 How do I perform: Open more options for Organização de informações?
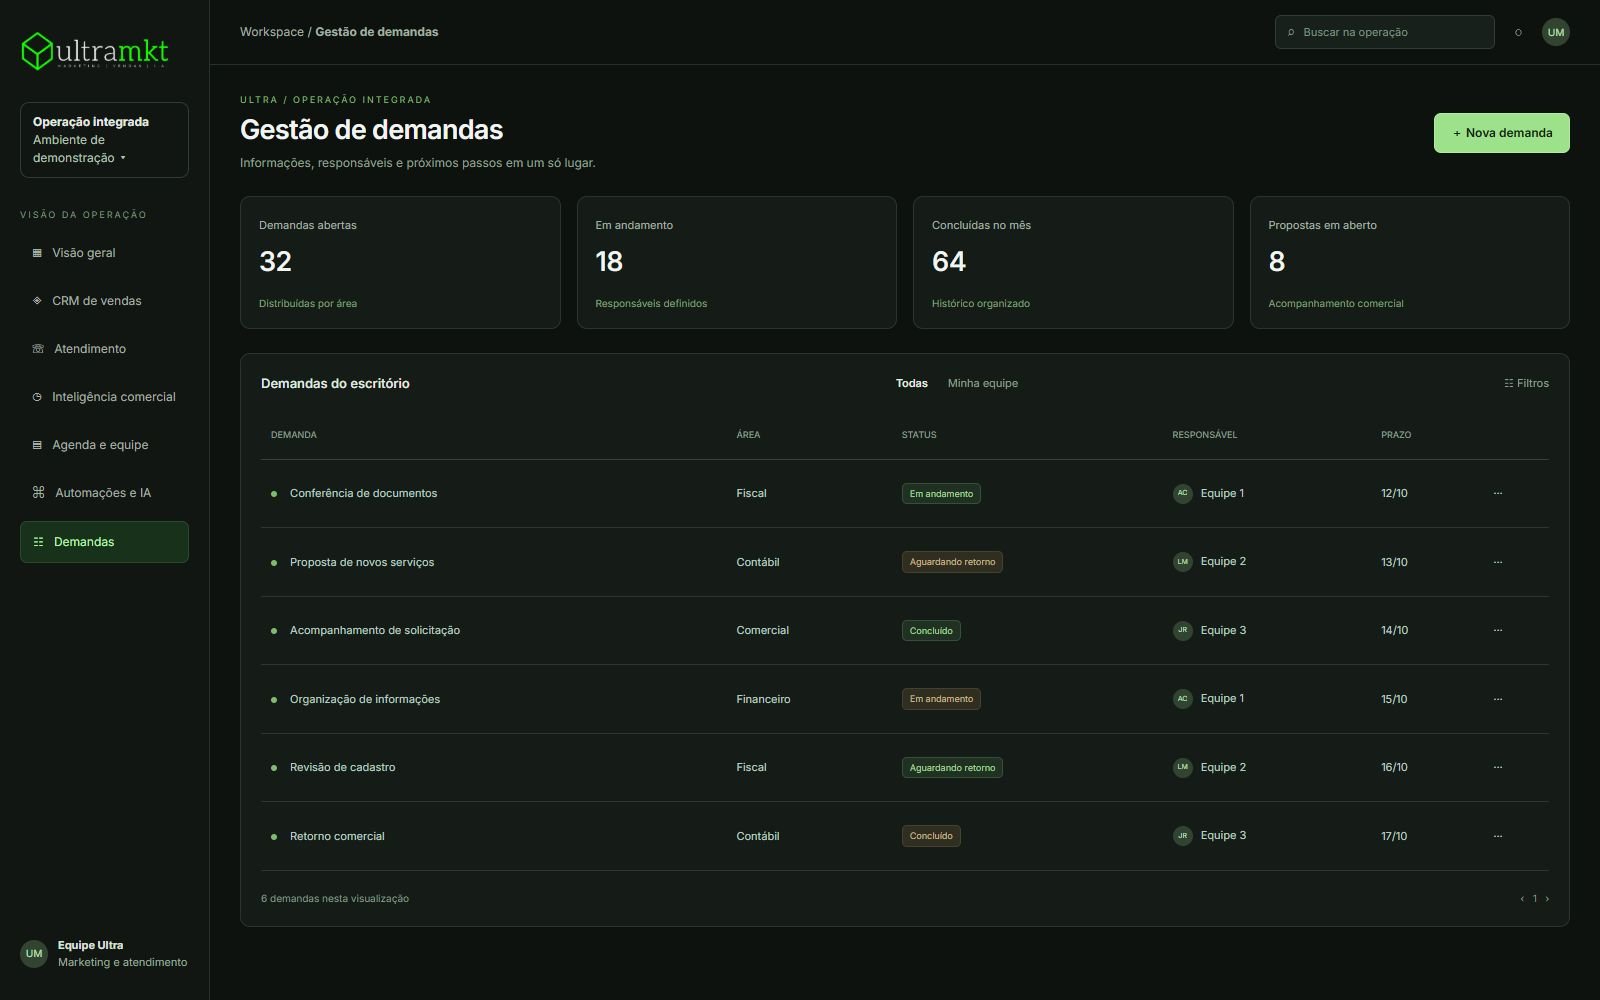click(1497, 699)
